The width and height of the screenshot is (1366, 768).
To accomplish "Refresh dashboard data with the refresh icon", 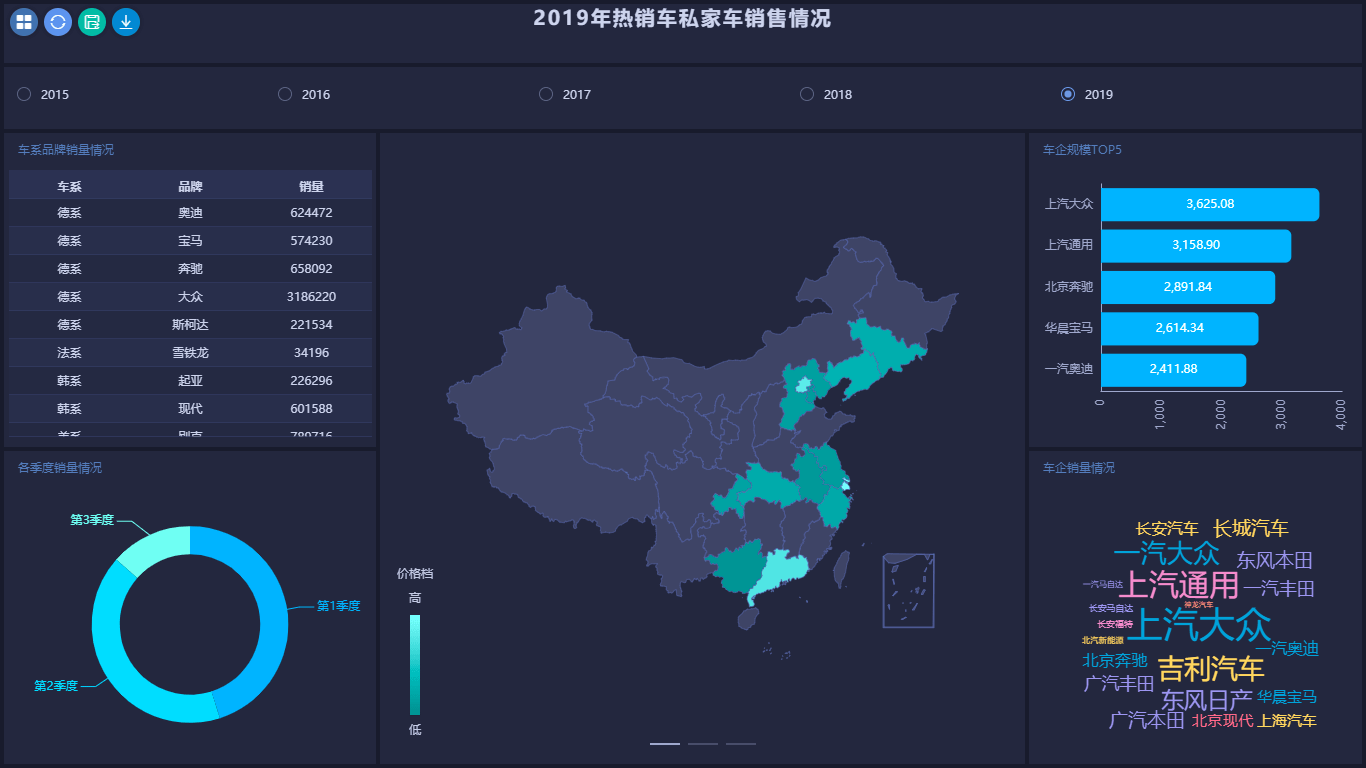I will coord(57,21).
